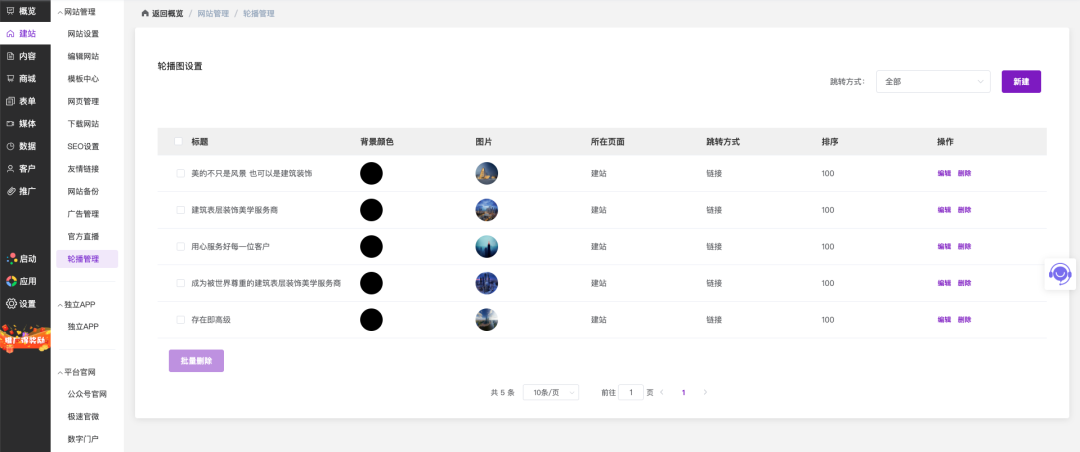Open the 商城 shop section icon

pyautogui.click(x=10, y=78)
